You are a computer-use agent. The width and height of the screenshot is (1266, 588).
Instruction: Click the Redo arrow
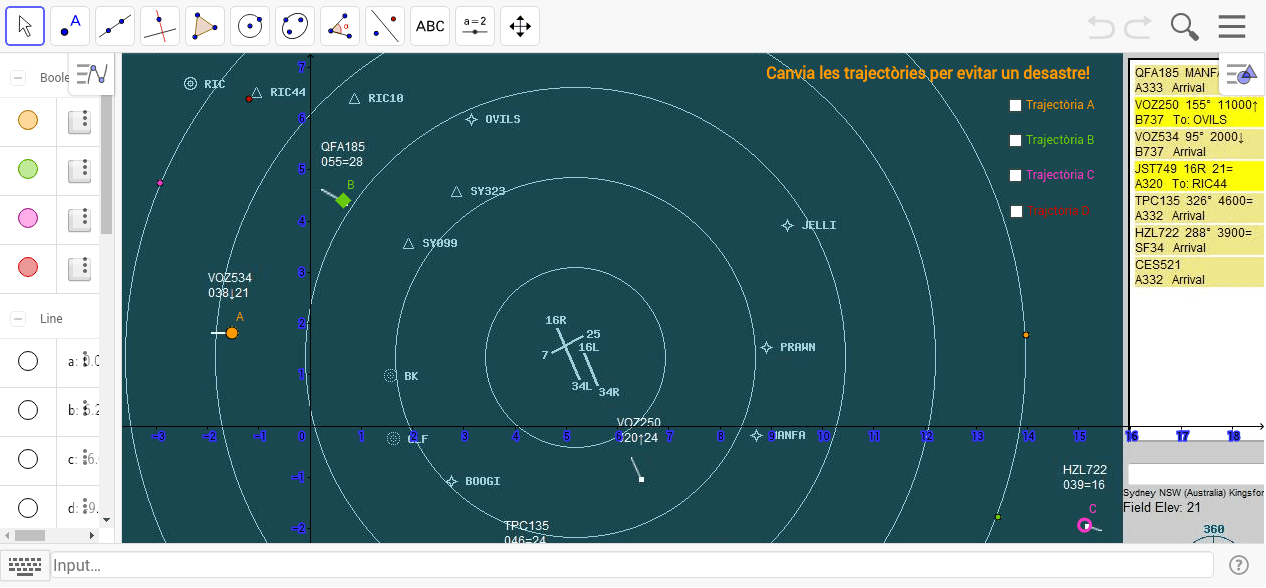coord(1139,27)
